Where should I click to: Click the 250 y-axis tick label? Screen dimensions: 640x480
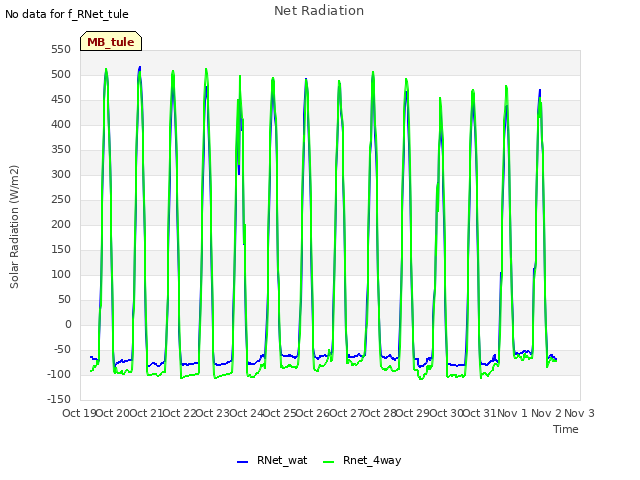61,200
